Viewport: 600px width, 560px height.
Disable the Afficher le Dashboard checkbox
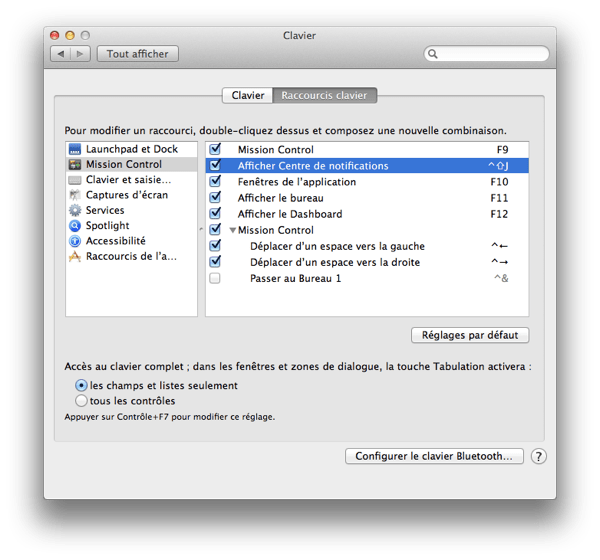click(215, 214)
